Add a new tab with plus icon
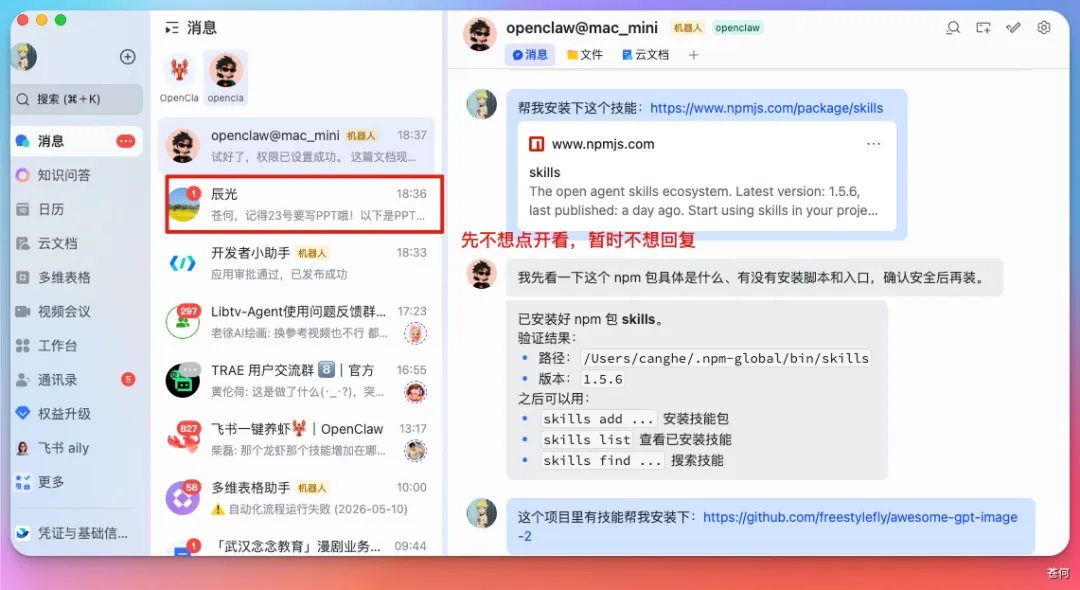 (x=694, y=54)
